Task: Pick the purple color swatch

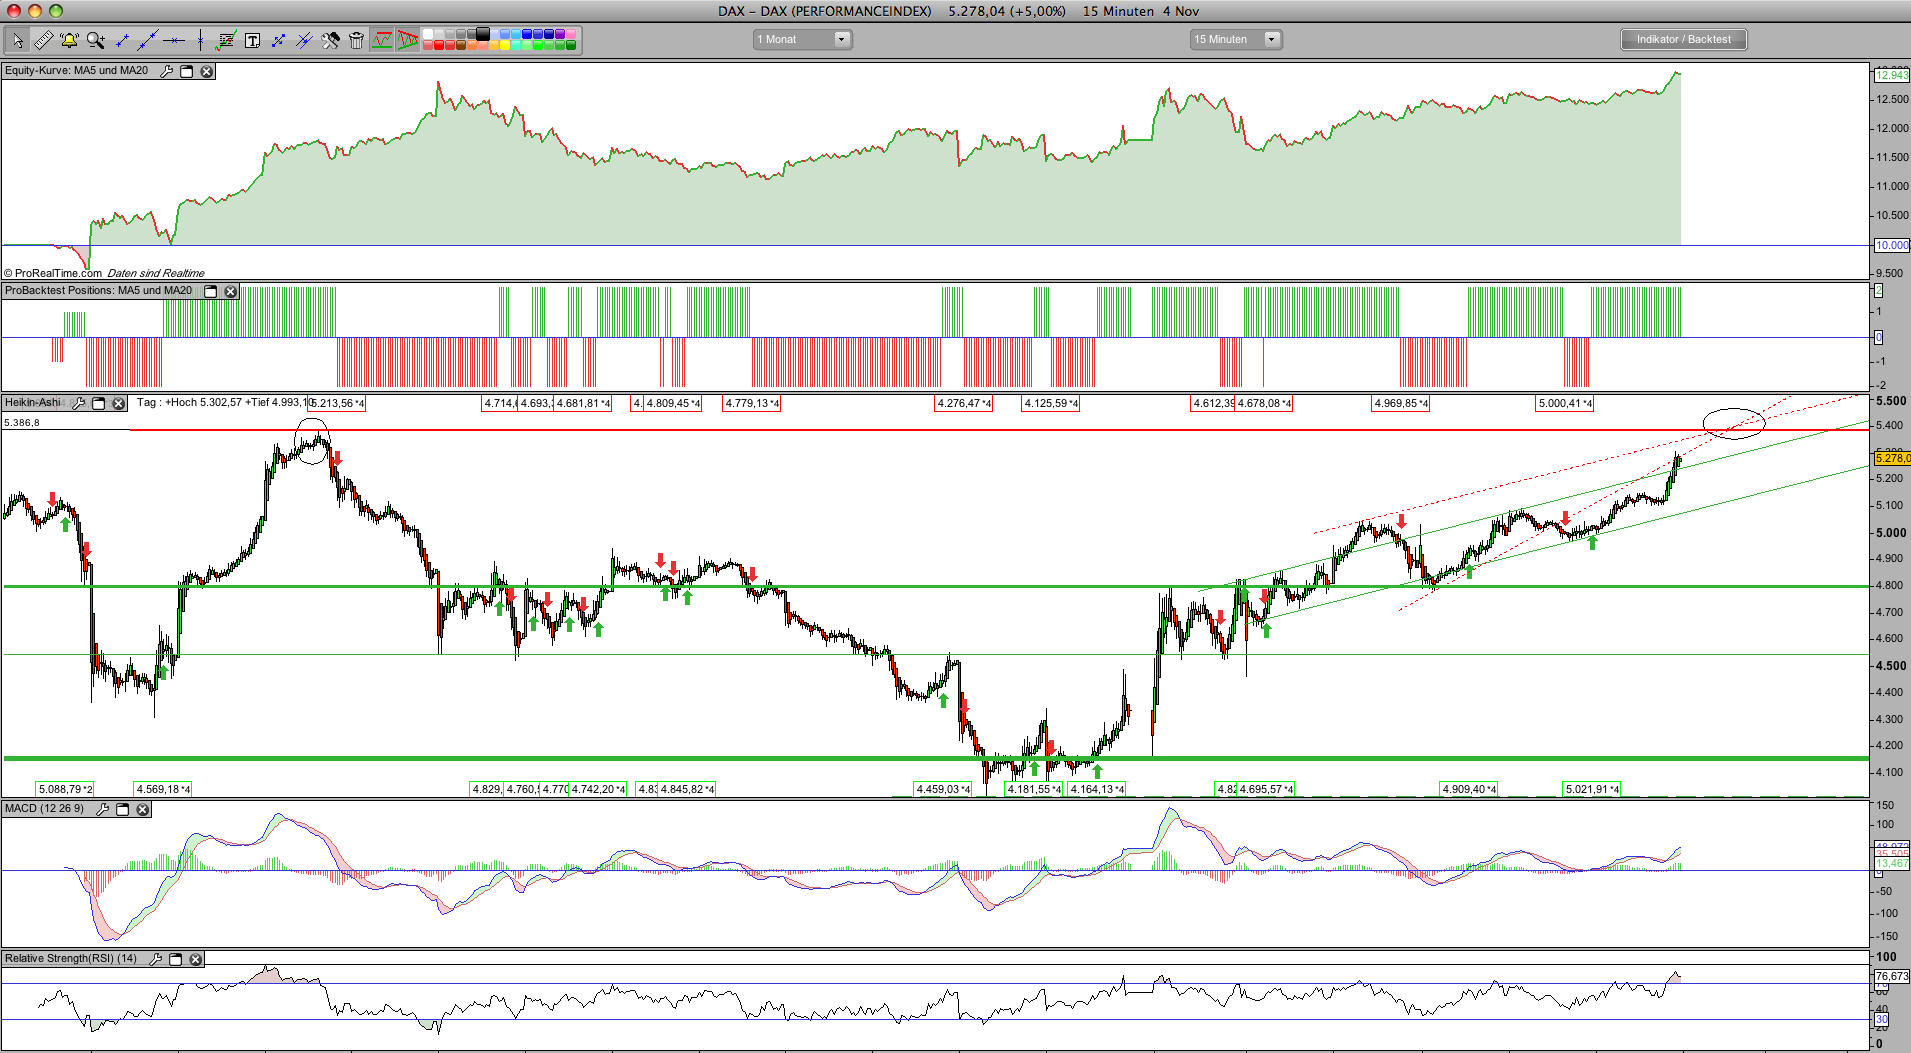Action: (560, 34)
